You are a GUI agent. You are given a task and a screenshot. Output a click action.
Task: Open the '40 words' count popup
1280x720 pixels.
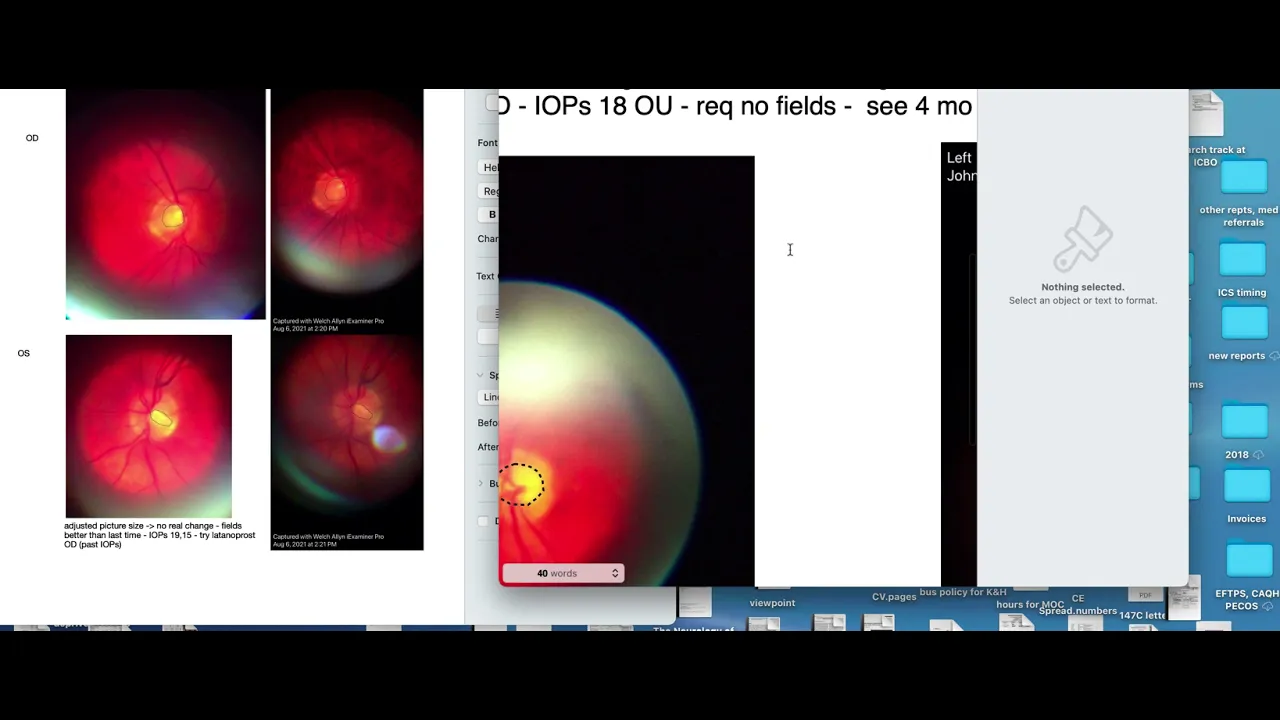coord(563,573)
